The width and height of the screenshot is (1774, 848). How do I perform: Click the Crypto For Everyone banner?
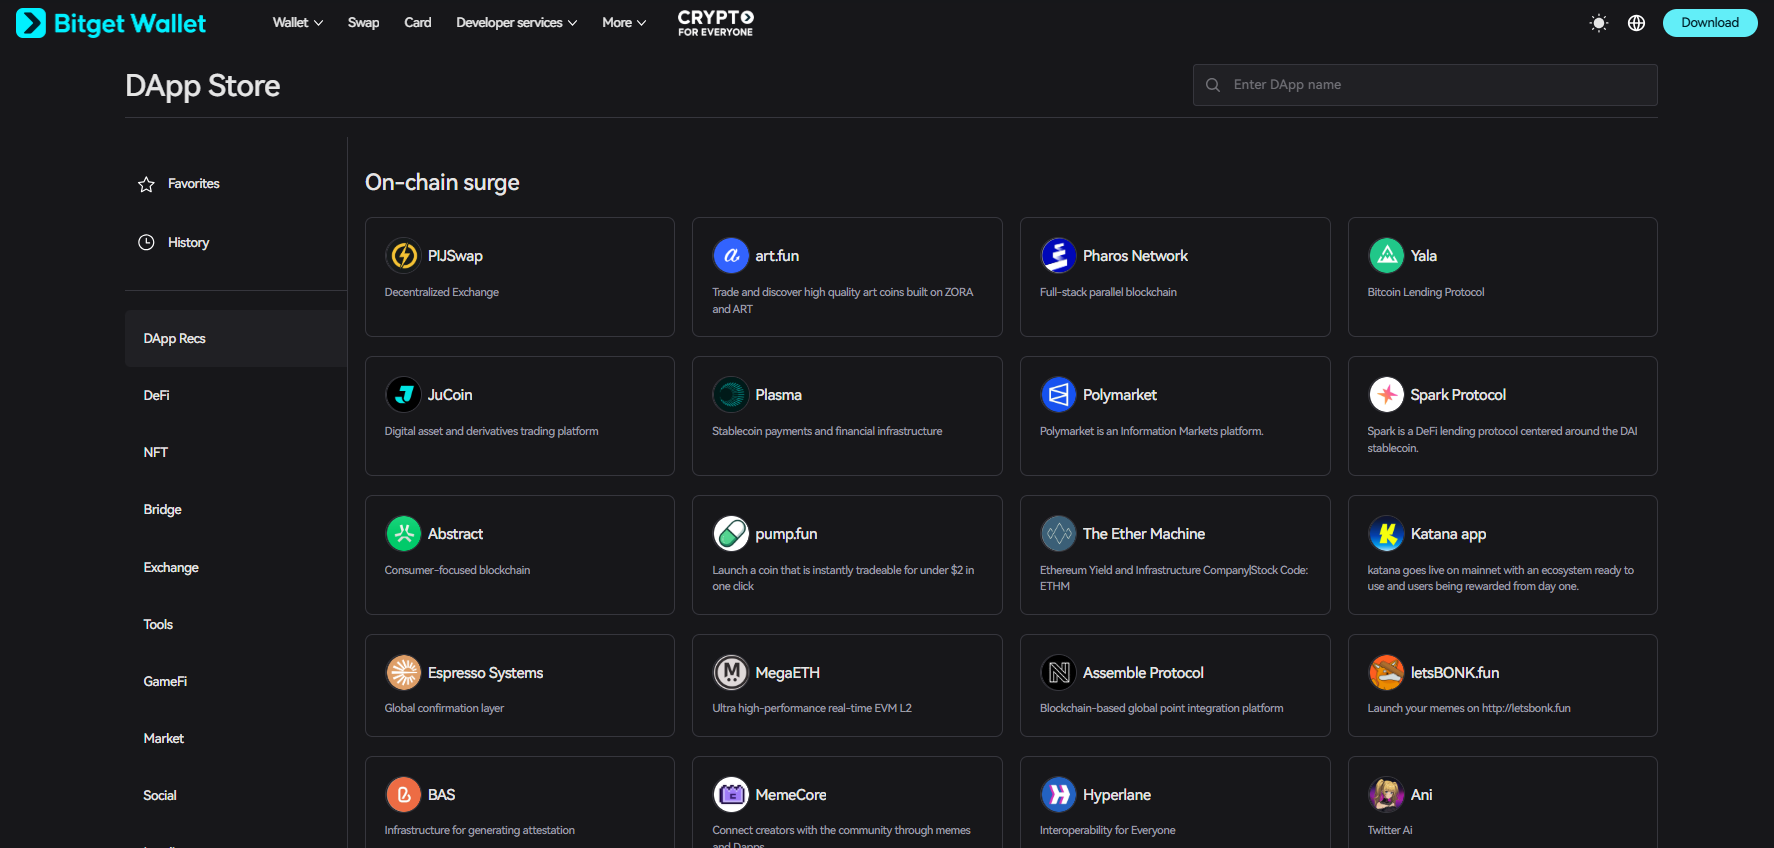tap(716, 23)
